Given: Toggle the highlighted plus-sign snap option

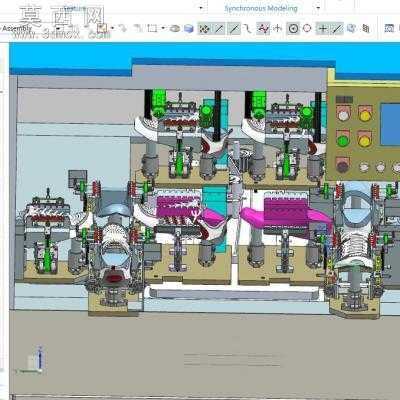Looking at the screenshot, I should coord(322,29).
